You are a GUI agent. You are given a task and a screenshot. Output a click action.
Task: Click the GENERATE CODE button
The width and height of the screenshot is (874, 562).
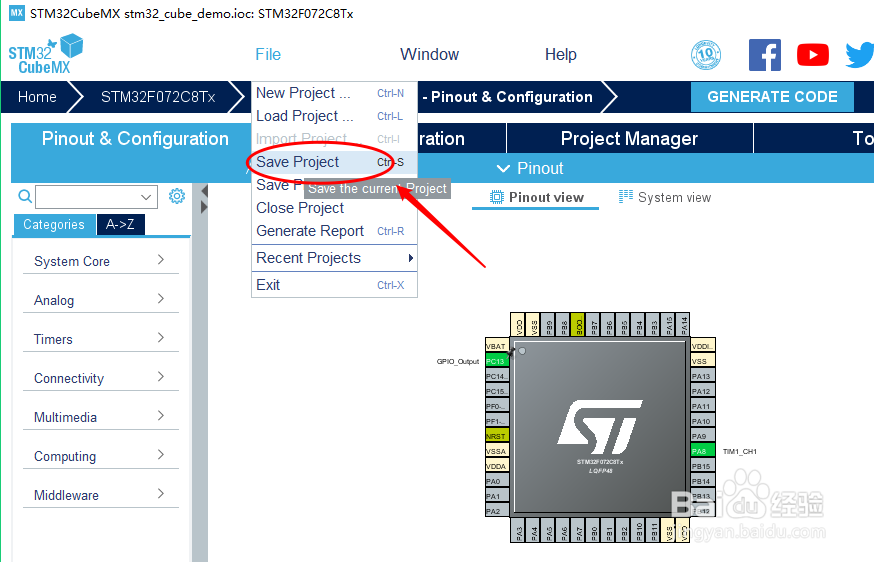tap(772, 96)
